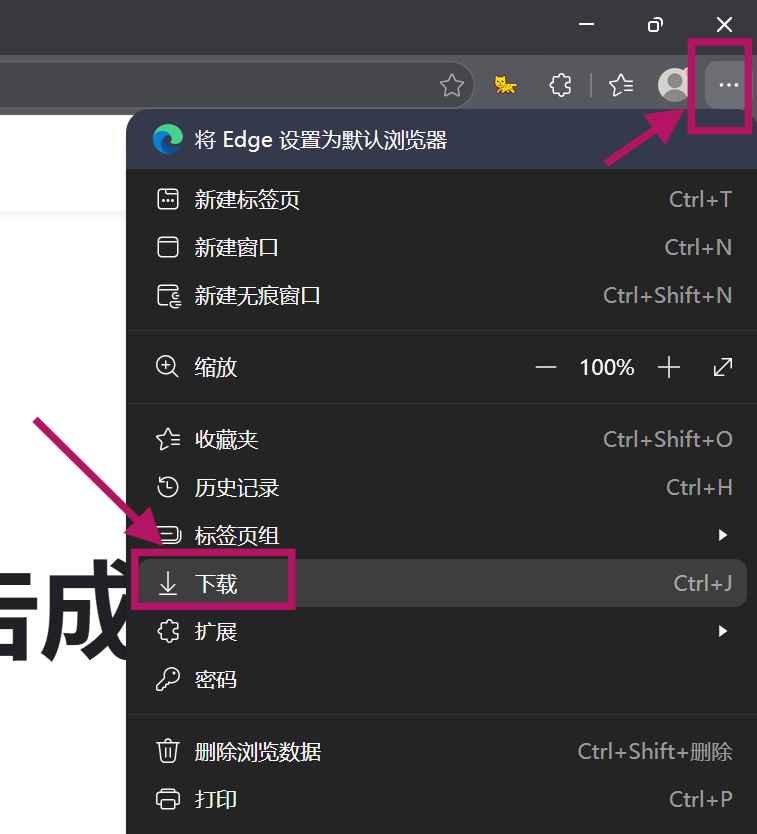Open Passwords (密码) menu item
The height and width of the screenshot is (834, 757).
pos(442,680)
